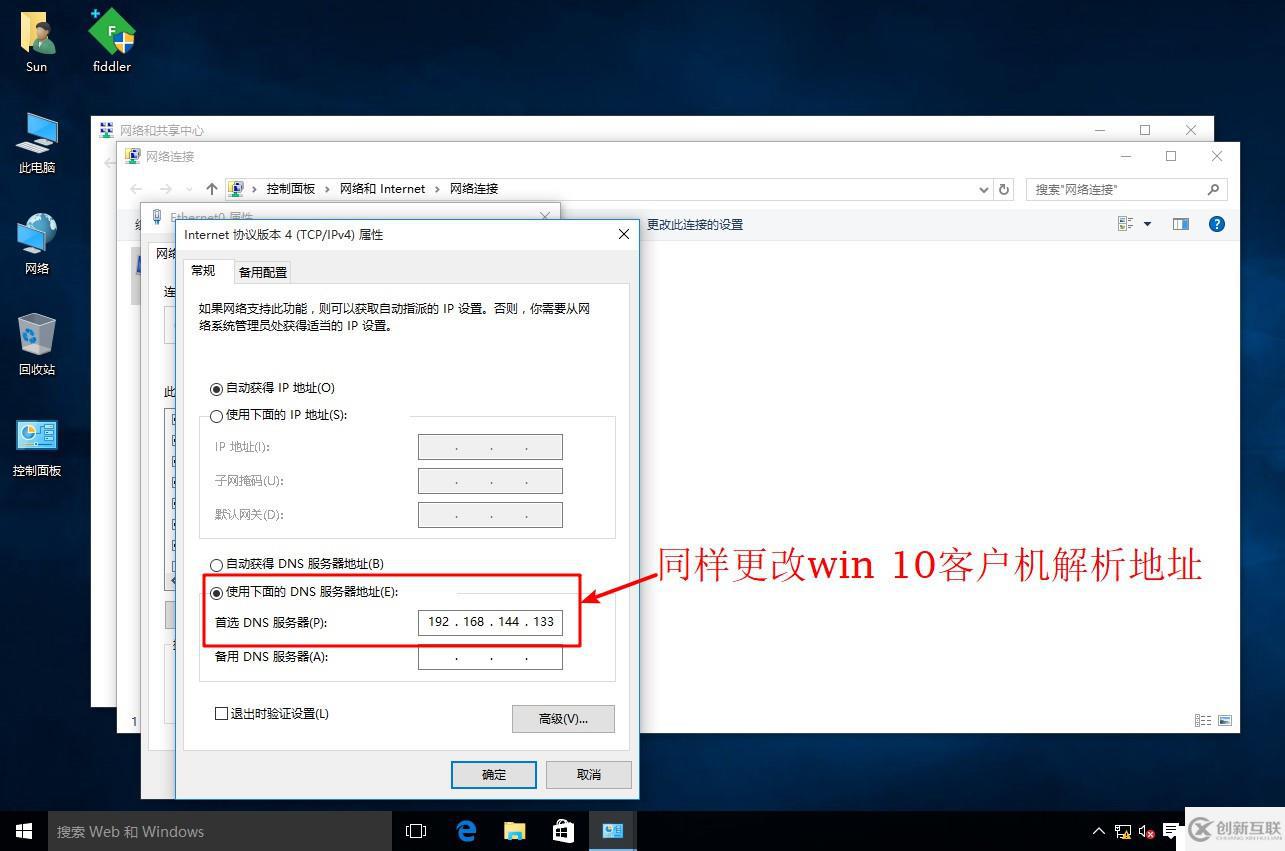Switch to the 备用配置 tab
The height and width of the screenshot is (851, 1285).
(x=262, y=271)
